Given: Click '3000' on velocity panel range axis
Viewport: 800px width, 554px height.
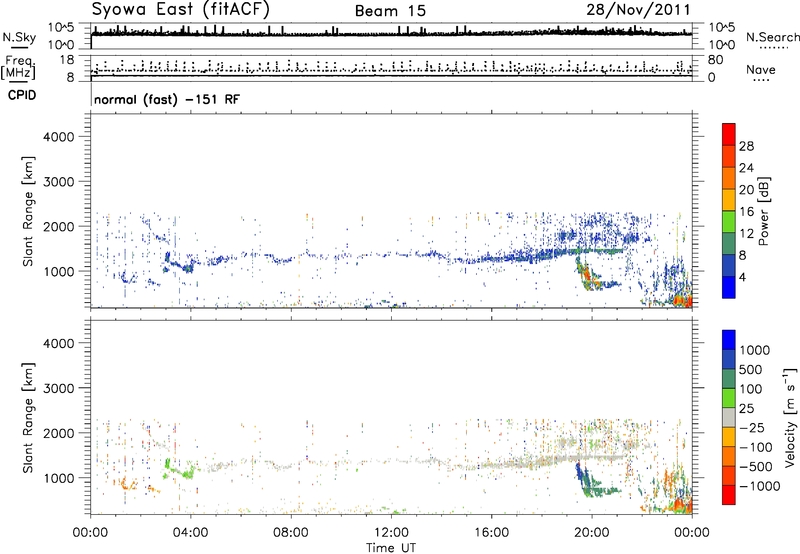Looking at the screenshot, I should coord(58,388).
